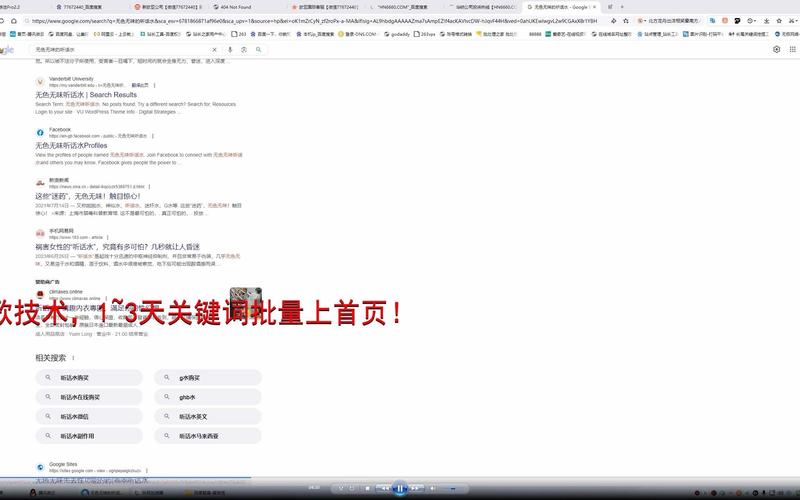Viewport: 800px width, 500px height.
Task: Click the media player seek progress bar
Action: click(x=400, y=478)
